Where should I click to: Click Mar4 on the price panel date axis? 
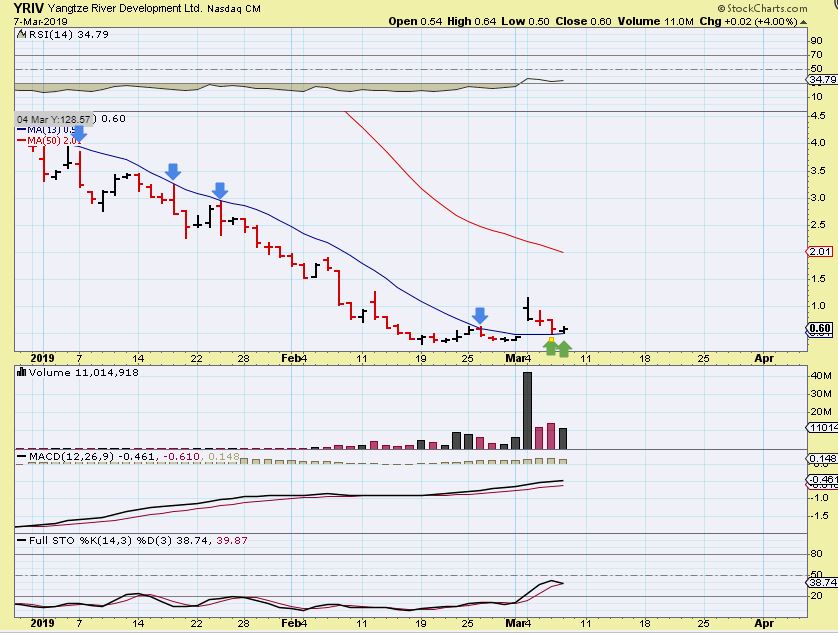click(518, 358)
